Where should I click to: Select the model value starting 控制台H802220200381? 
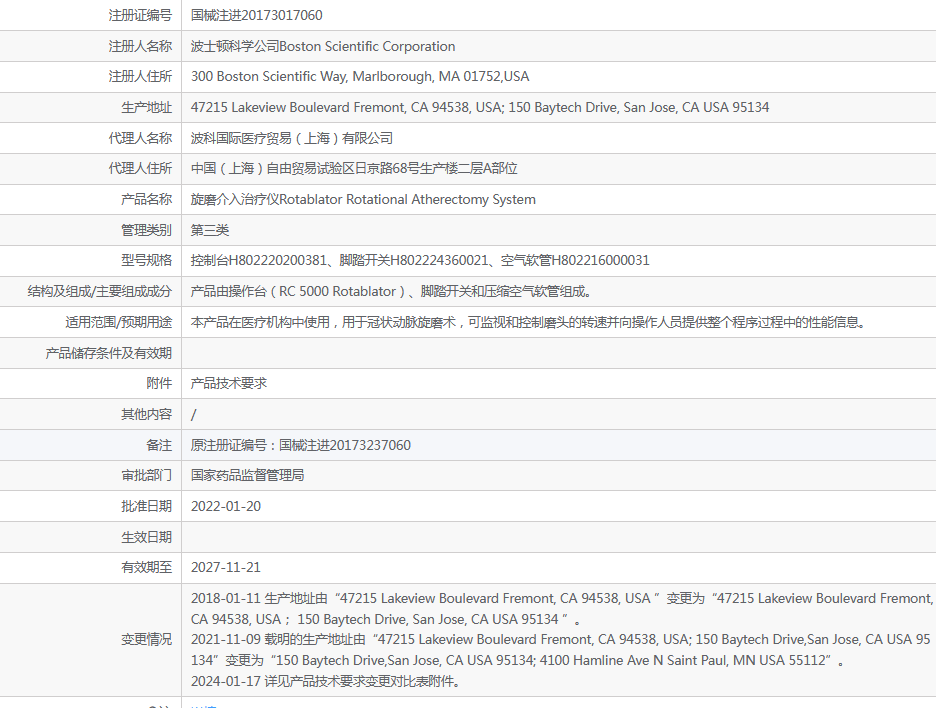click(x=420, y=260)
